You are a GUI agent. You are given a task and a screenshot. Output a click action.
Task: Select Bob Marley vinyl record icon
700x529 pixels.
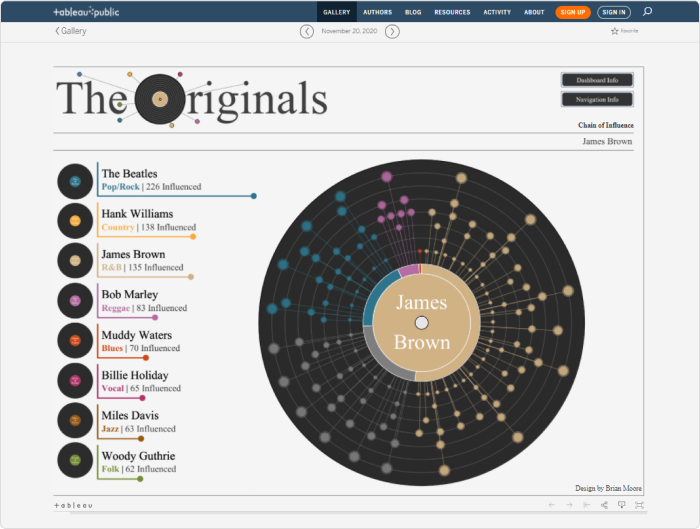pos(75,300)
